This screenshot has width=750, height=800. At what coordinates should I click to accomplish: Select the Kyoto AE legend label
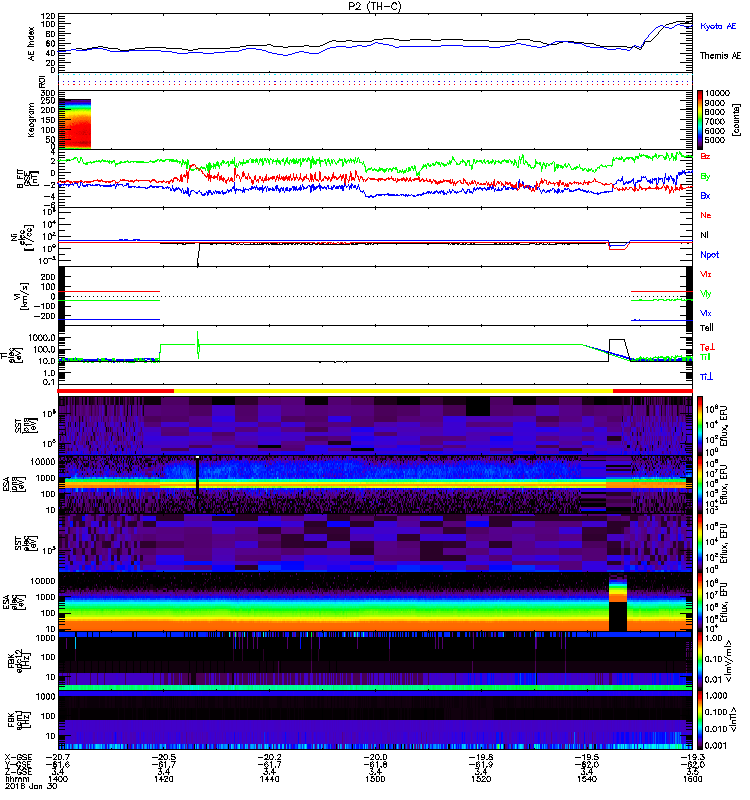[x=718, y=27]
